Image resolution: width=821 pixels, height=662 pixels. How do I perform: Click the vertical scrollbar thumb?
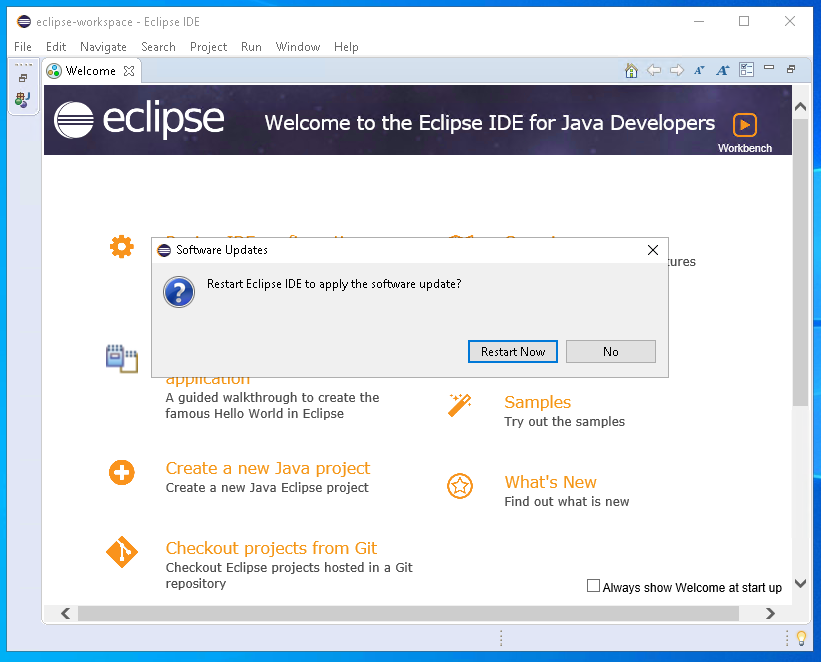(800, 262)
